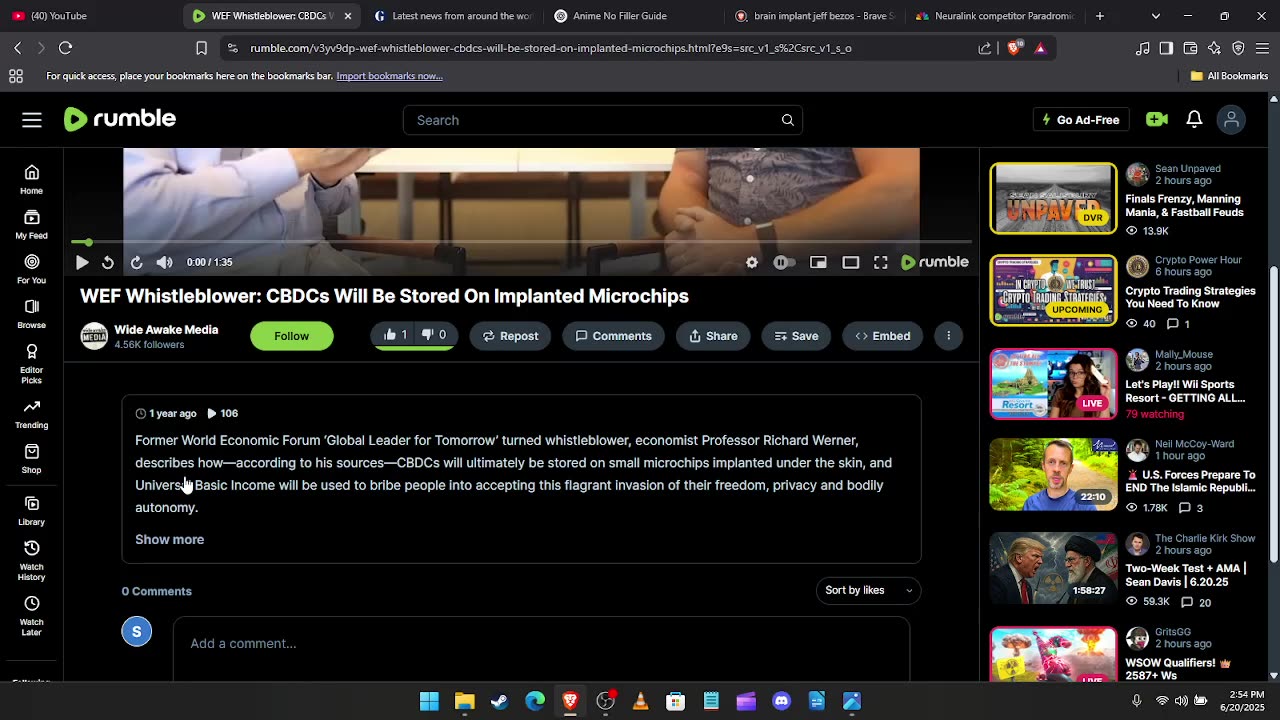This screenshot has width=1280, height=720.
Task: Switch to Neuralink competitor tab
Action: (995, 16)
